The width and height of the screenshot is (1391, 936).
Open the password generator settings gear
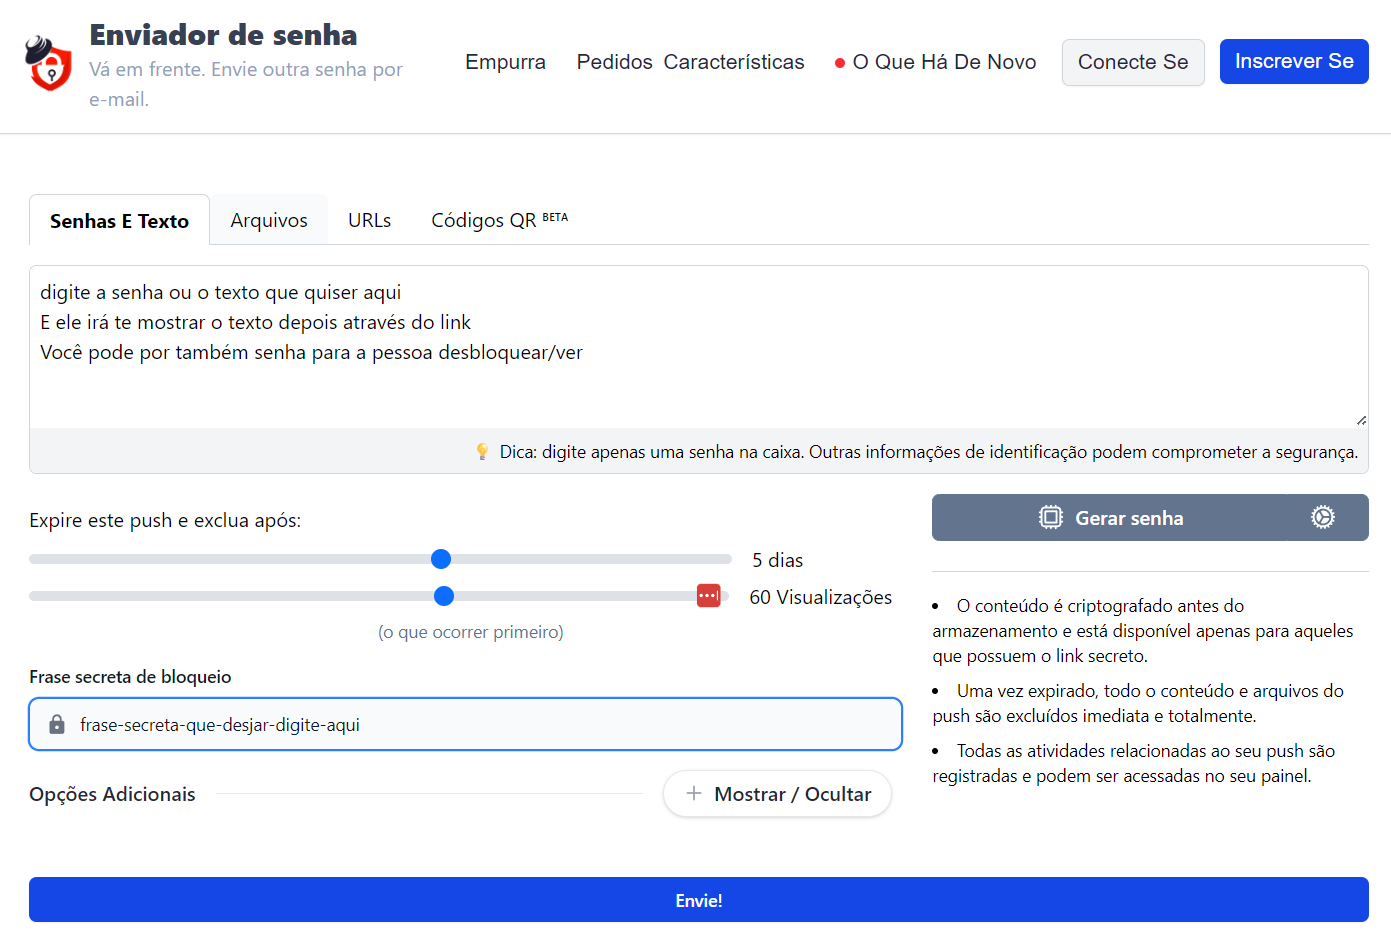click(x=1322, y=517)
